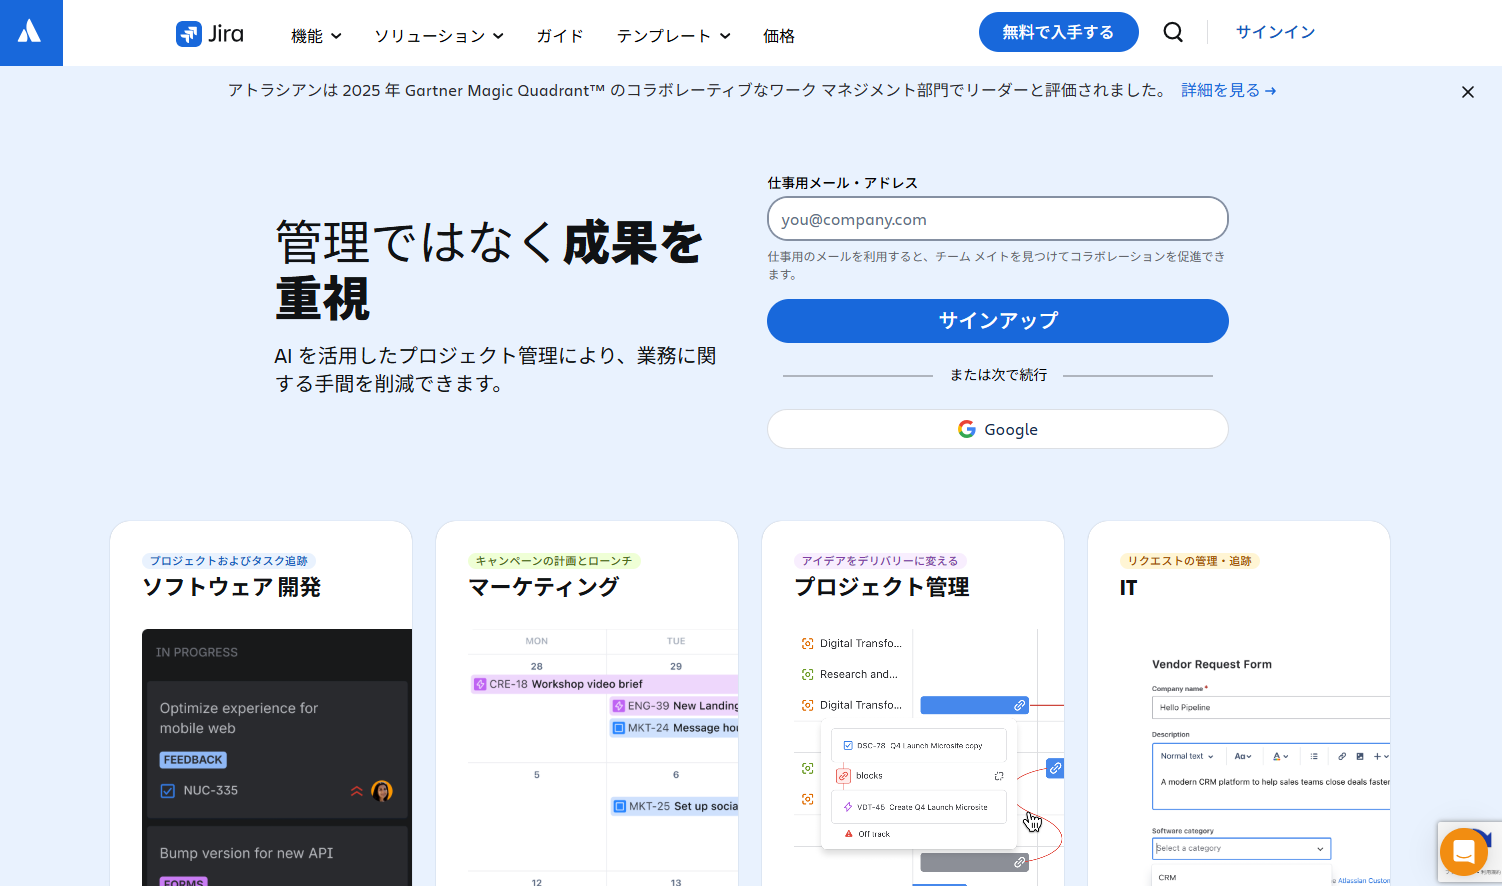This screenshot has height=886, width=1502.
Task: Open the 機能 navigation menu
Action: [x=315, y=35]
